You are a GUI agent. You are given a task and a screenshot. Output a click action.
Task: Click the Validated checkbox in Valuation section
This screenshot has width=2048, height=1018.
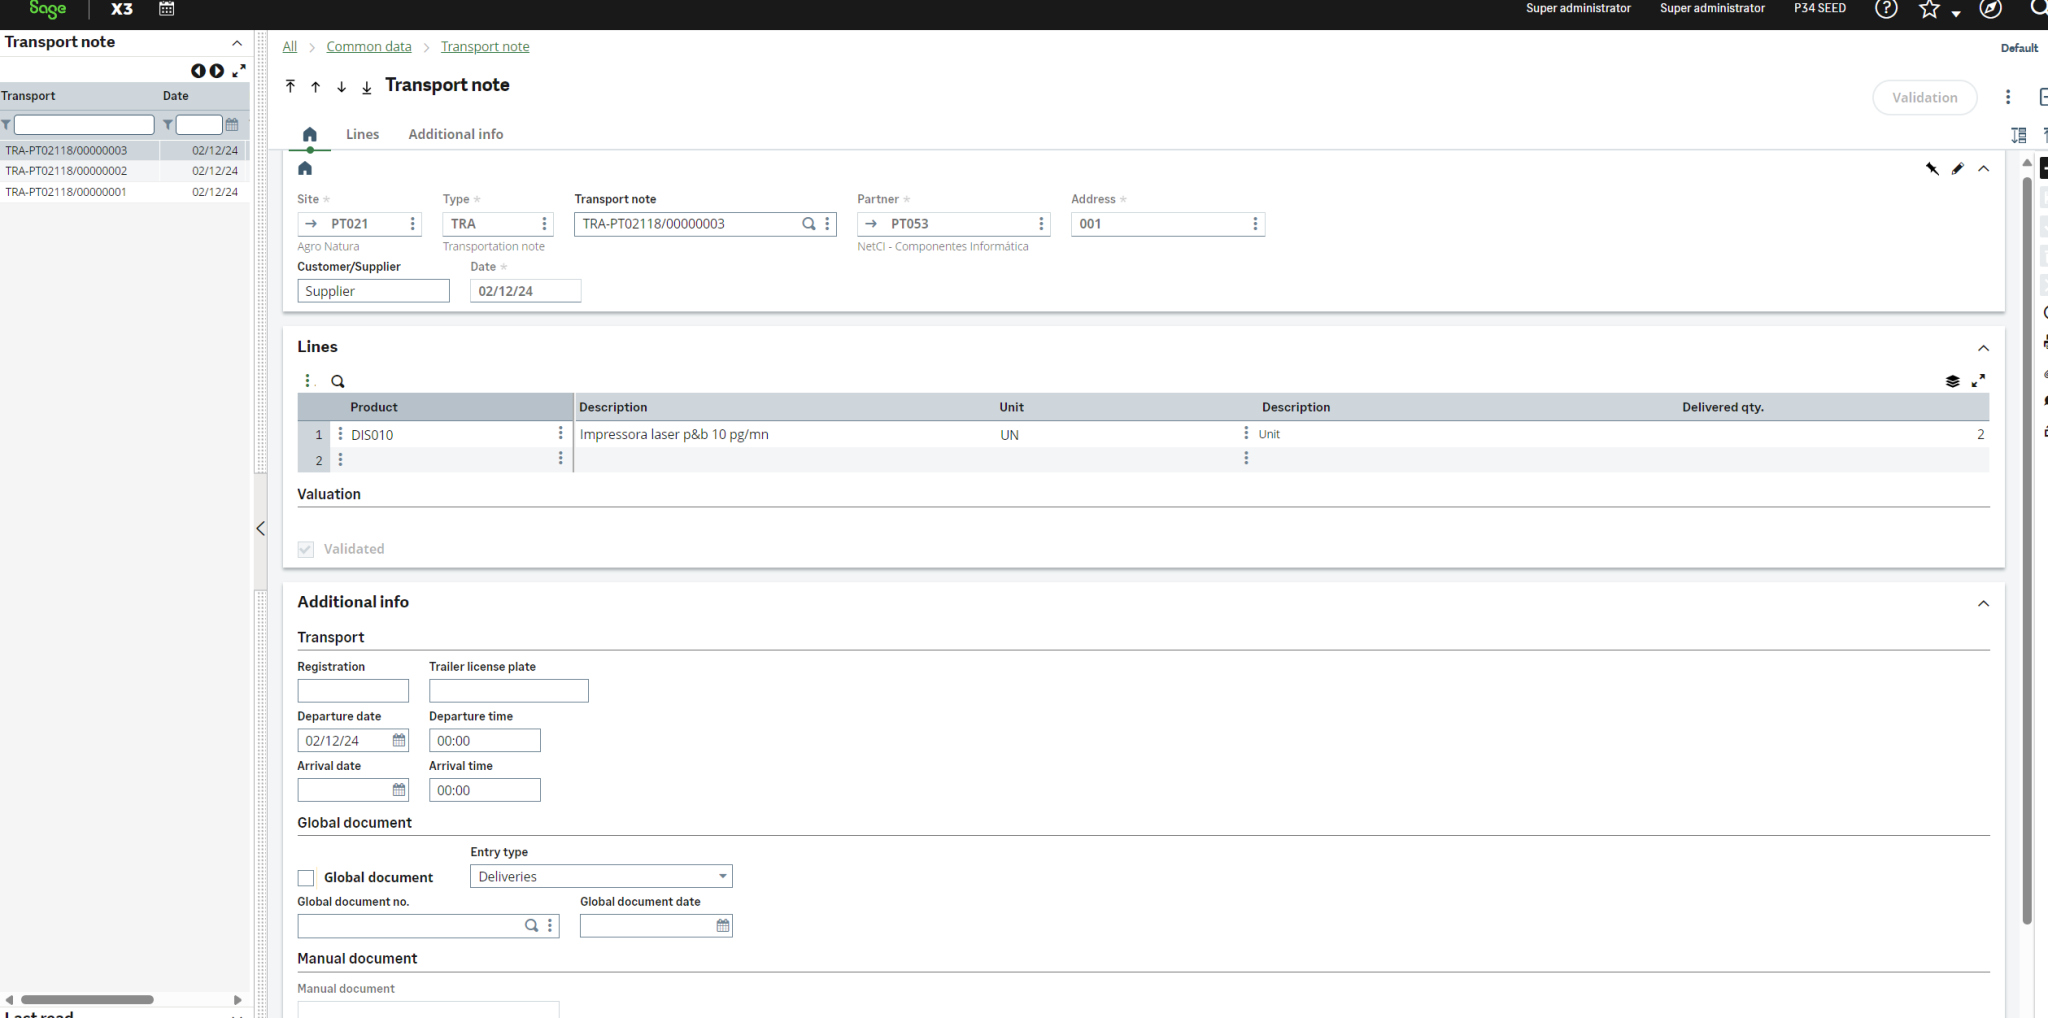(304, 549)
